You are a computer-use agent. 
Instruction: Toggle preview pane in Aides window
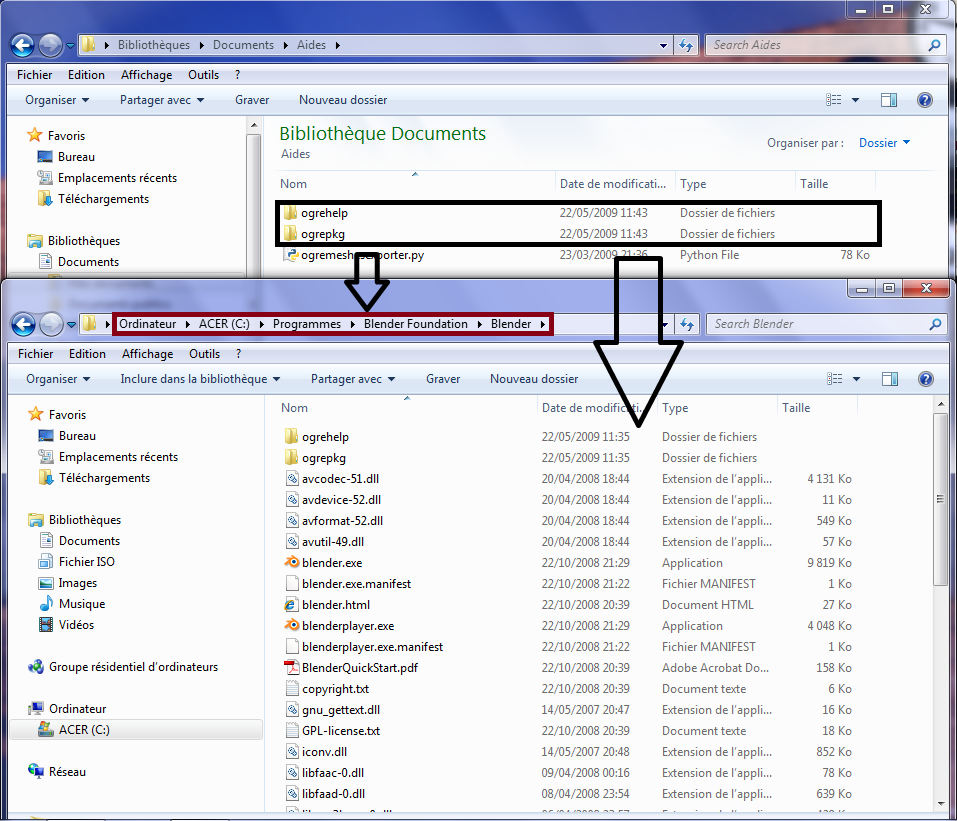(x=889, y=100)
